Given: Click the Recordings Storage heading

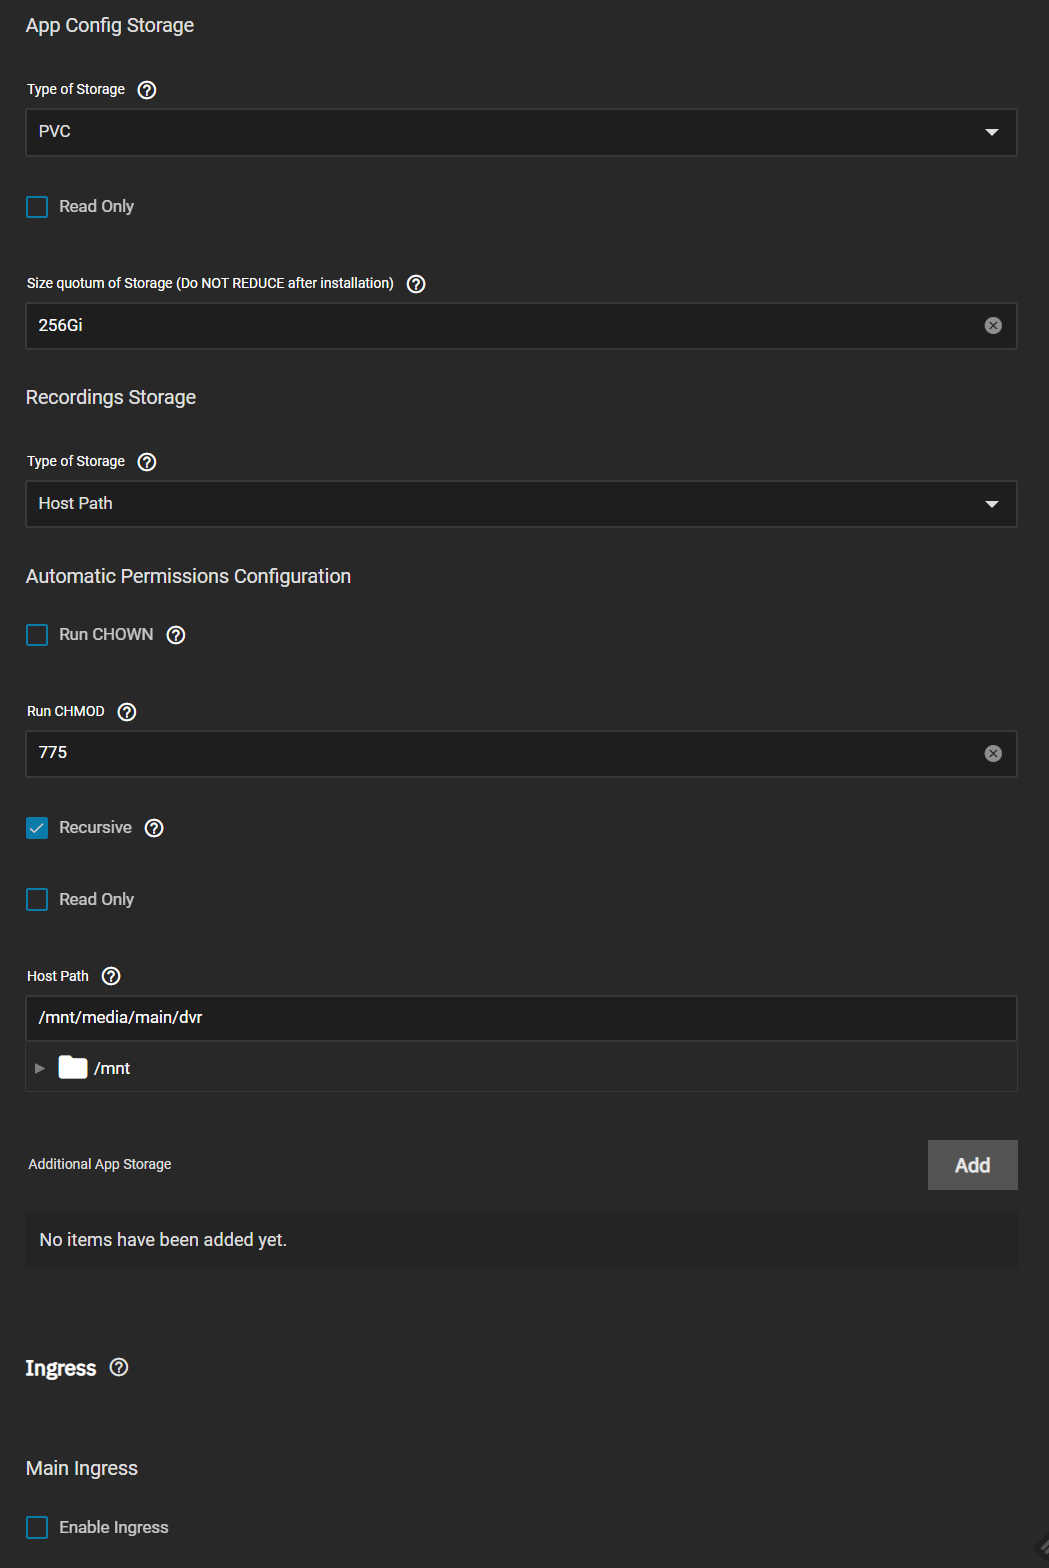Looking at the screenshot, I should tap(111, 397).
